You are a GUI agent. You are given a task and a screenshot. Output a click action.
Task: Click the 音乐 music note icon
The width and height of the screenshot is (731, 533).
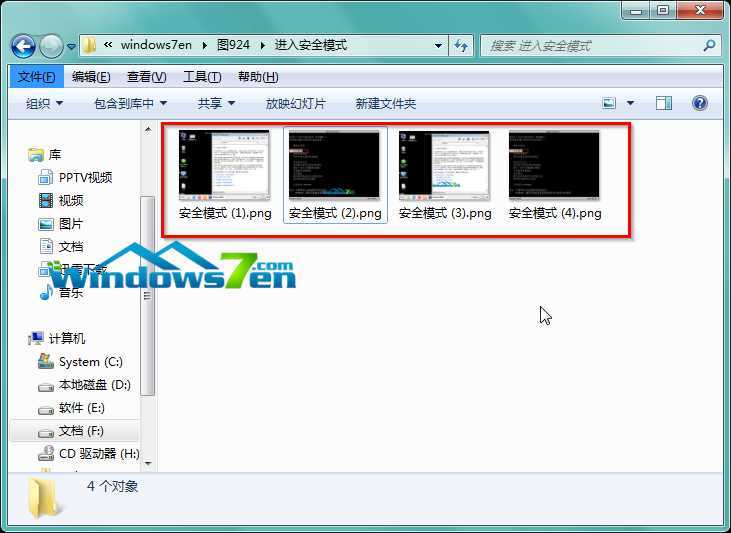46,292
